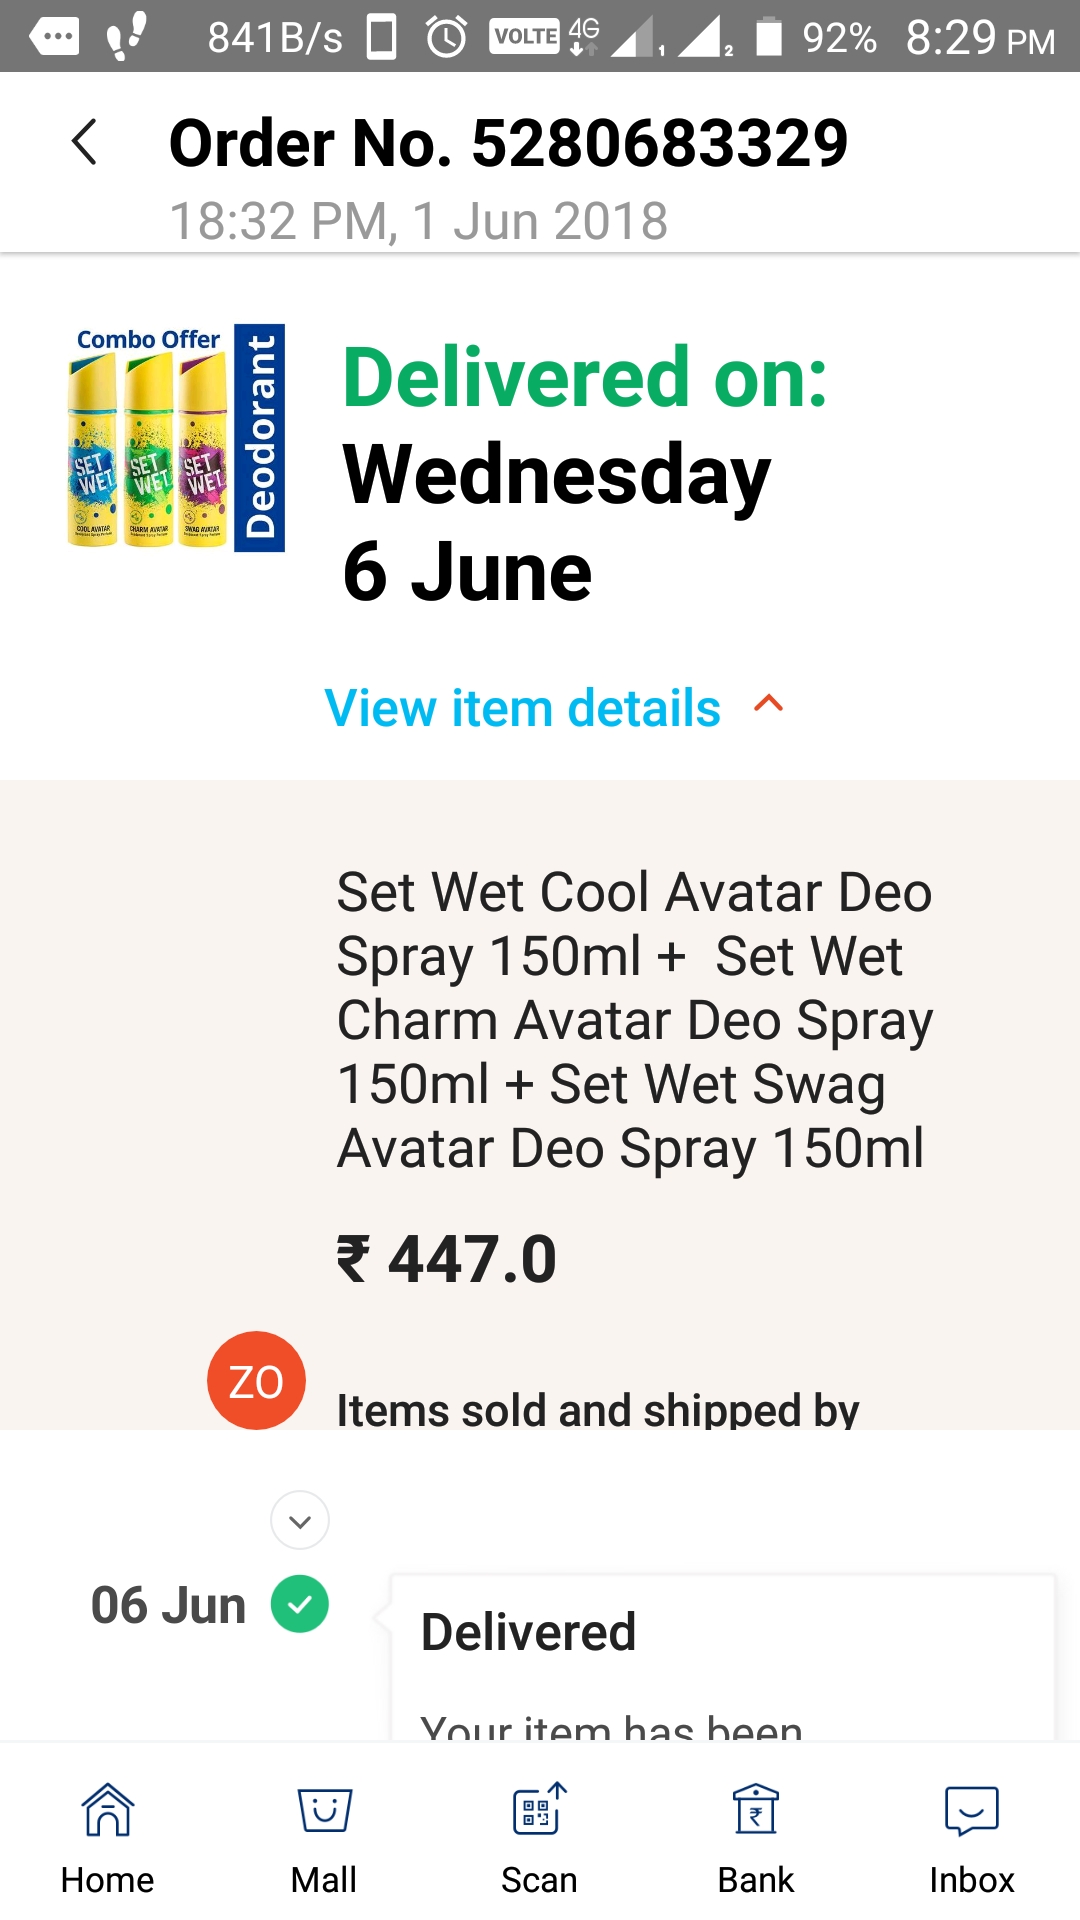Select the Order No. 5280683329 title
The width and height of the screenshot is (1080, 1920).
508,142
